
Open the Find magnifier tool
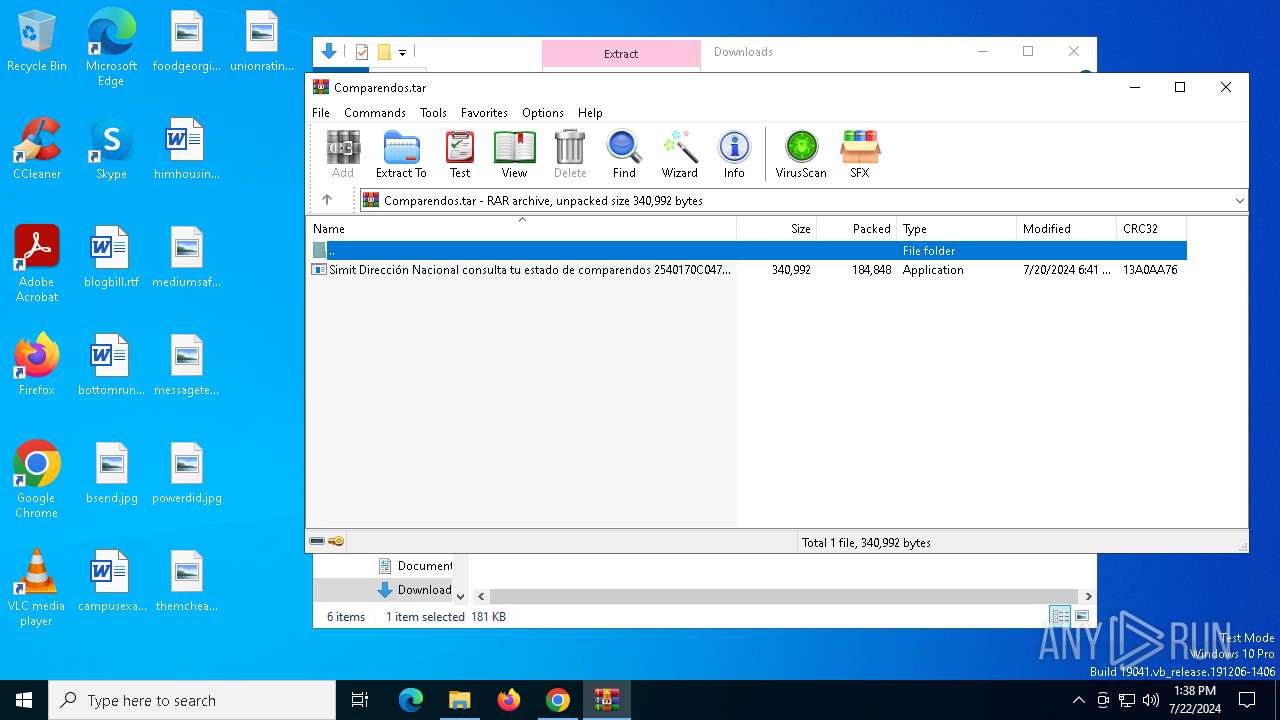pyautogui.click(x=624, y=154)
